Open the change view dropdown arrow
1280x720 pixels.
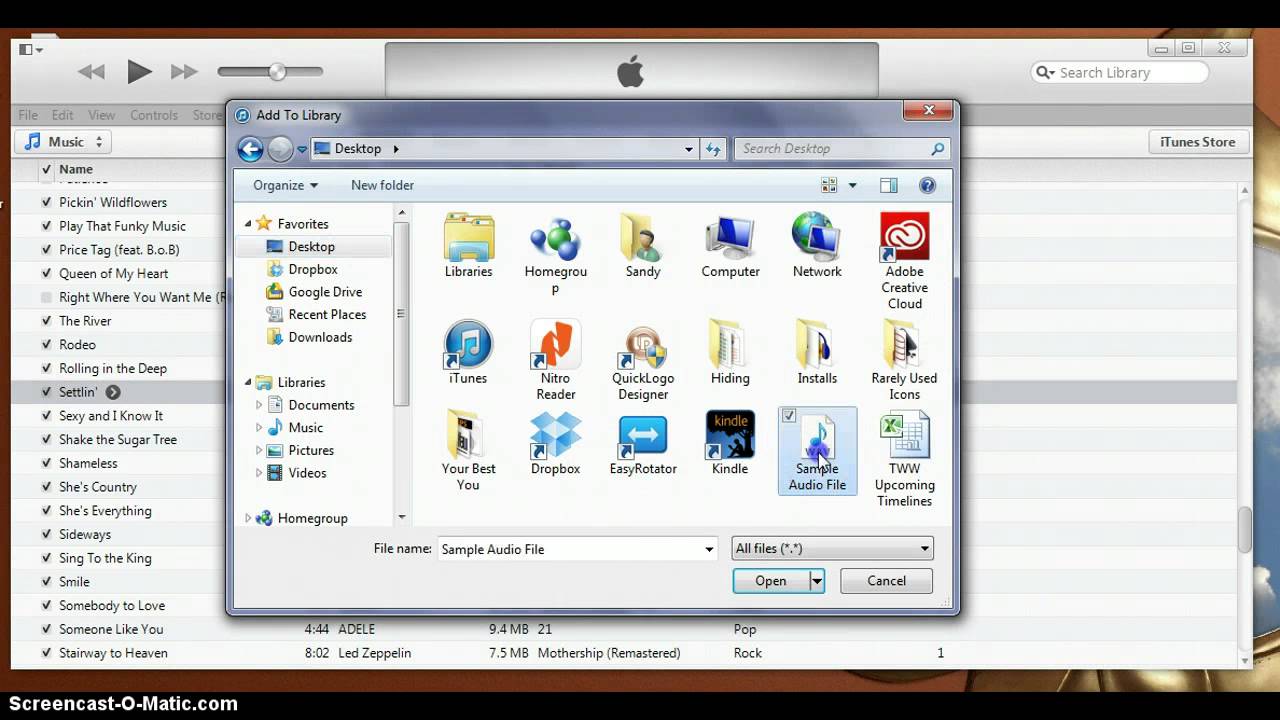(x=853, y=185)
